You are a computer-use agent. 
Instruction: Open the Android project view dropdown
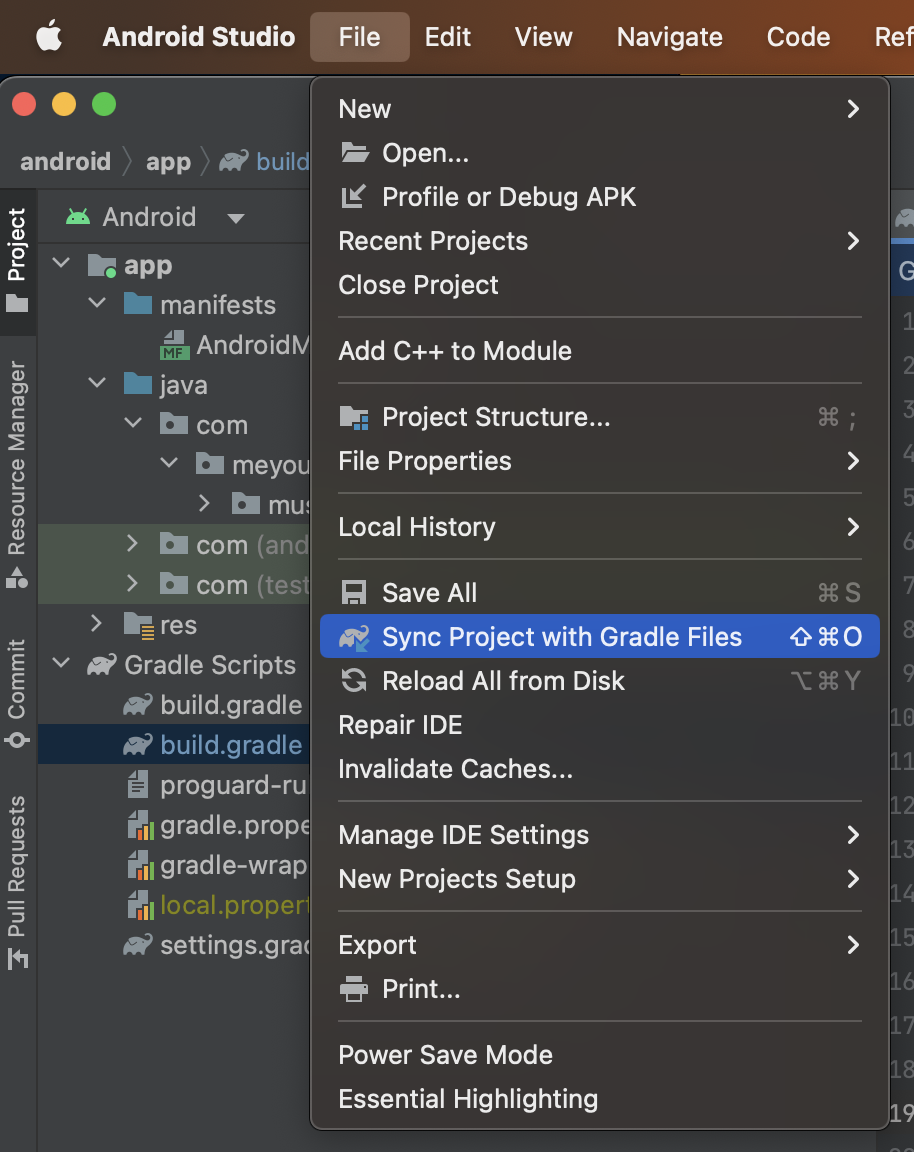point(236,218)
